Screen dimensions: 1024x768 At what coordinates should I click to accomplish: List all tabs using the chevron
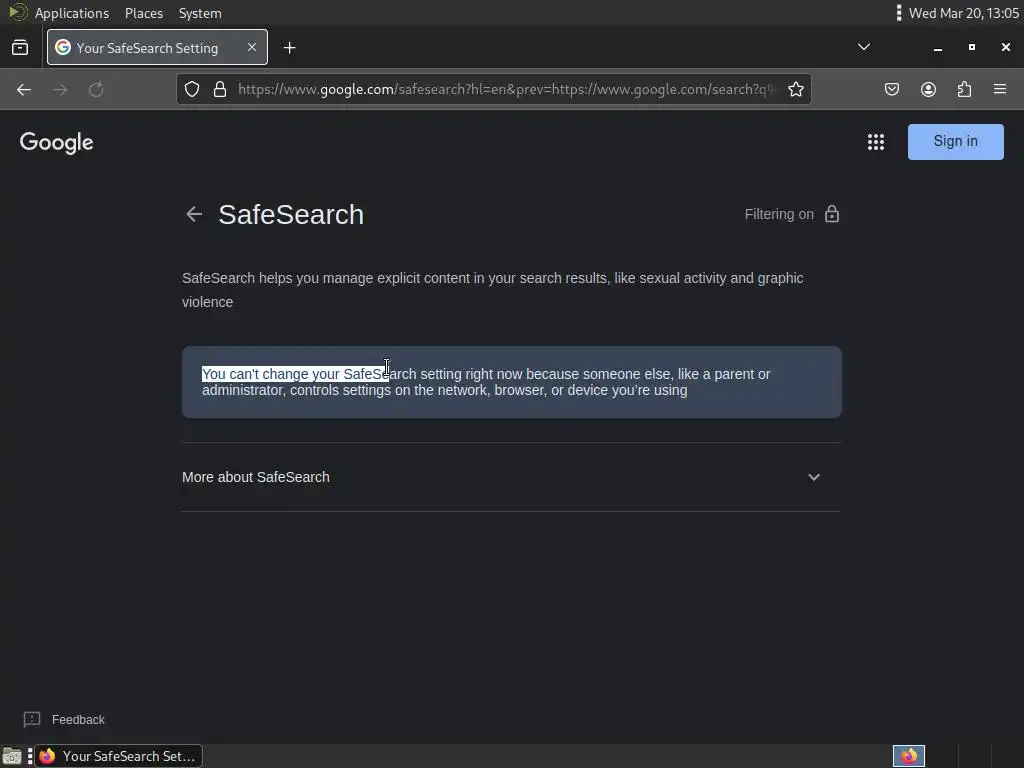(x=863, y=47)
